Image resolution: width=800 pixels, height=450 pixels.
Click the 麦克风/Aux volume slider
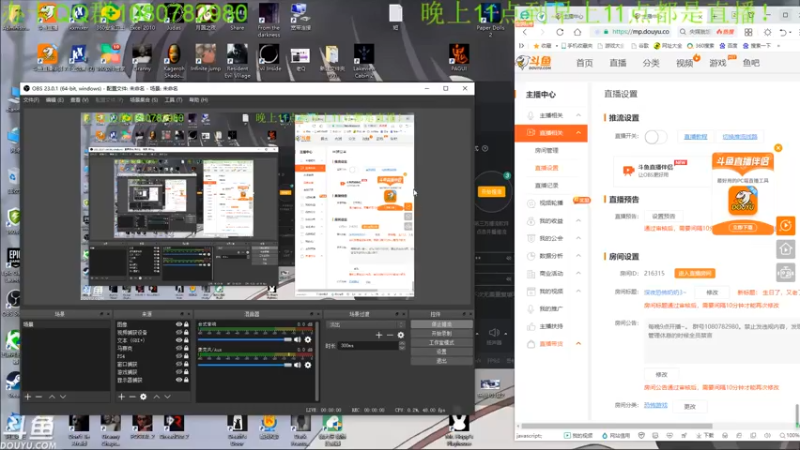pos(244,365)
